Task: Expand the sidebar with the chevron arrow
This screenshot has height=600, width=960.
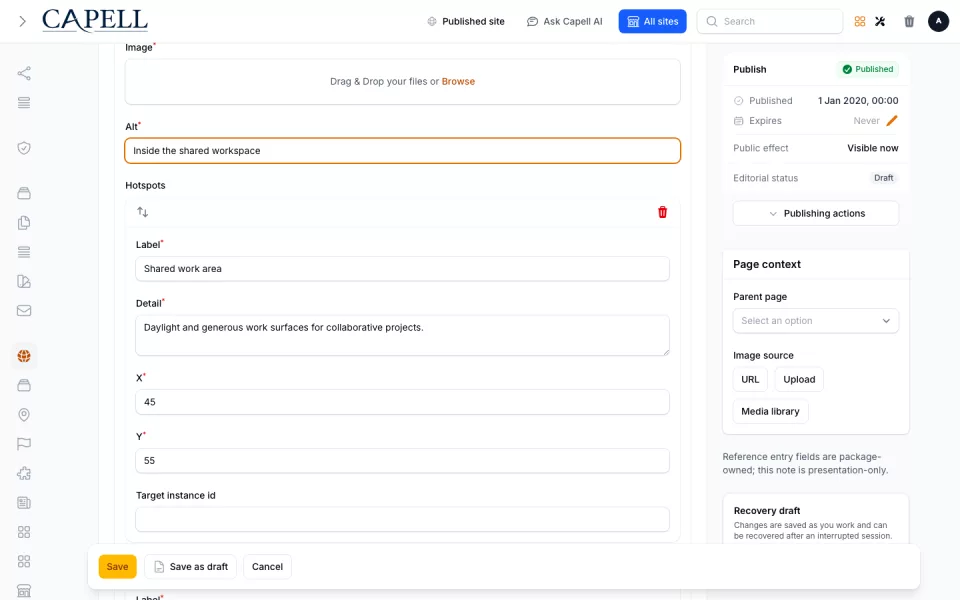Action: (23, 21)
